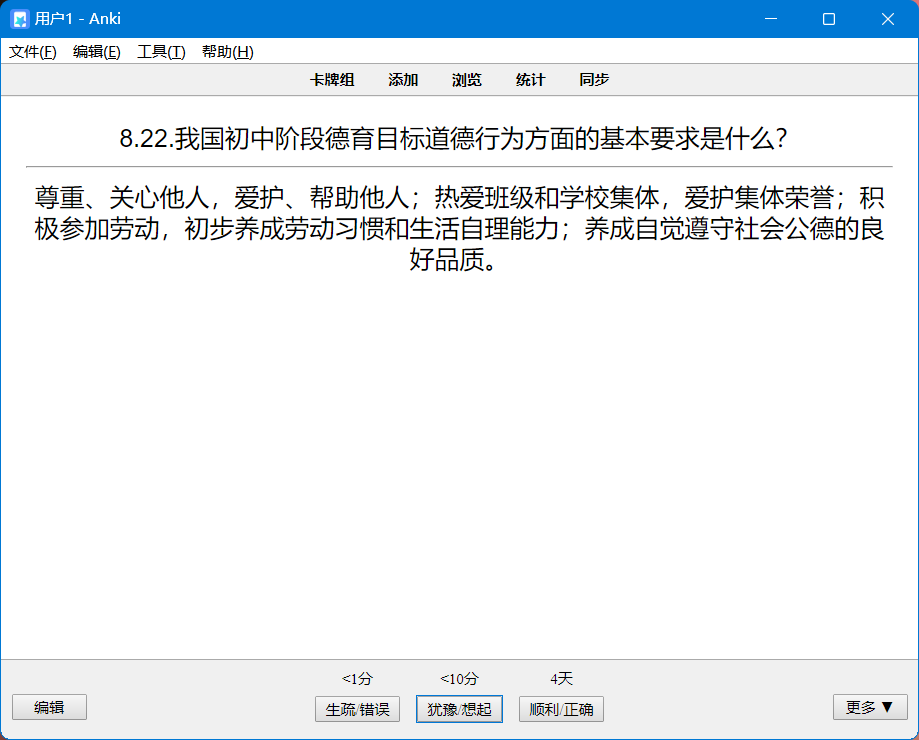Rate card as 犹豫/想起

pyautogui.click(x=460, y=710)
